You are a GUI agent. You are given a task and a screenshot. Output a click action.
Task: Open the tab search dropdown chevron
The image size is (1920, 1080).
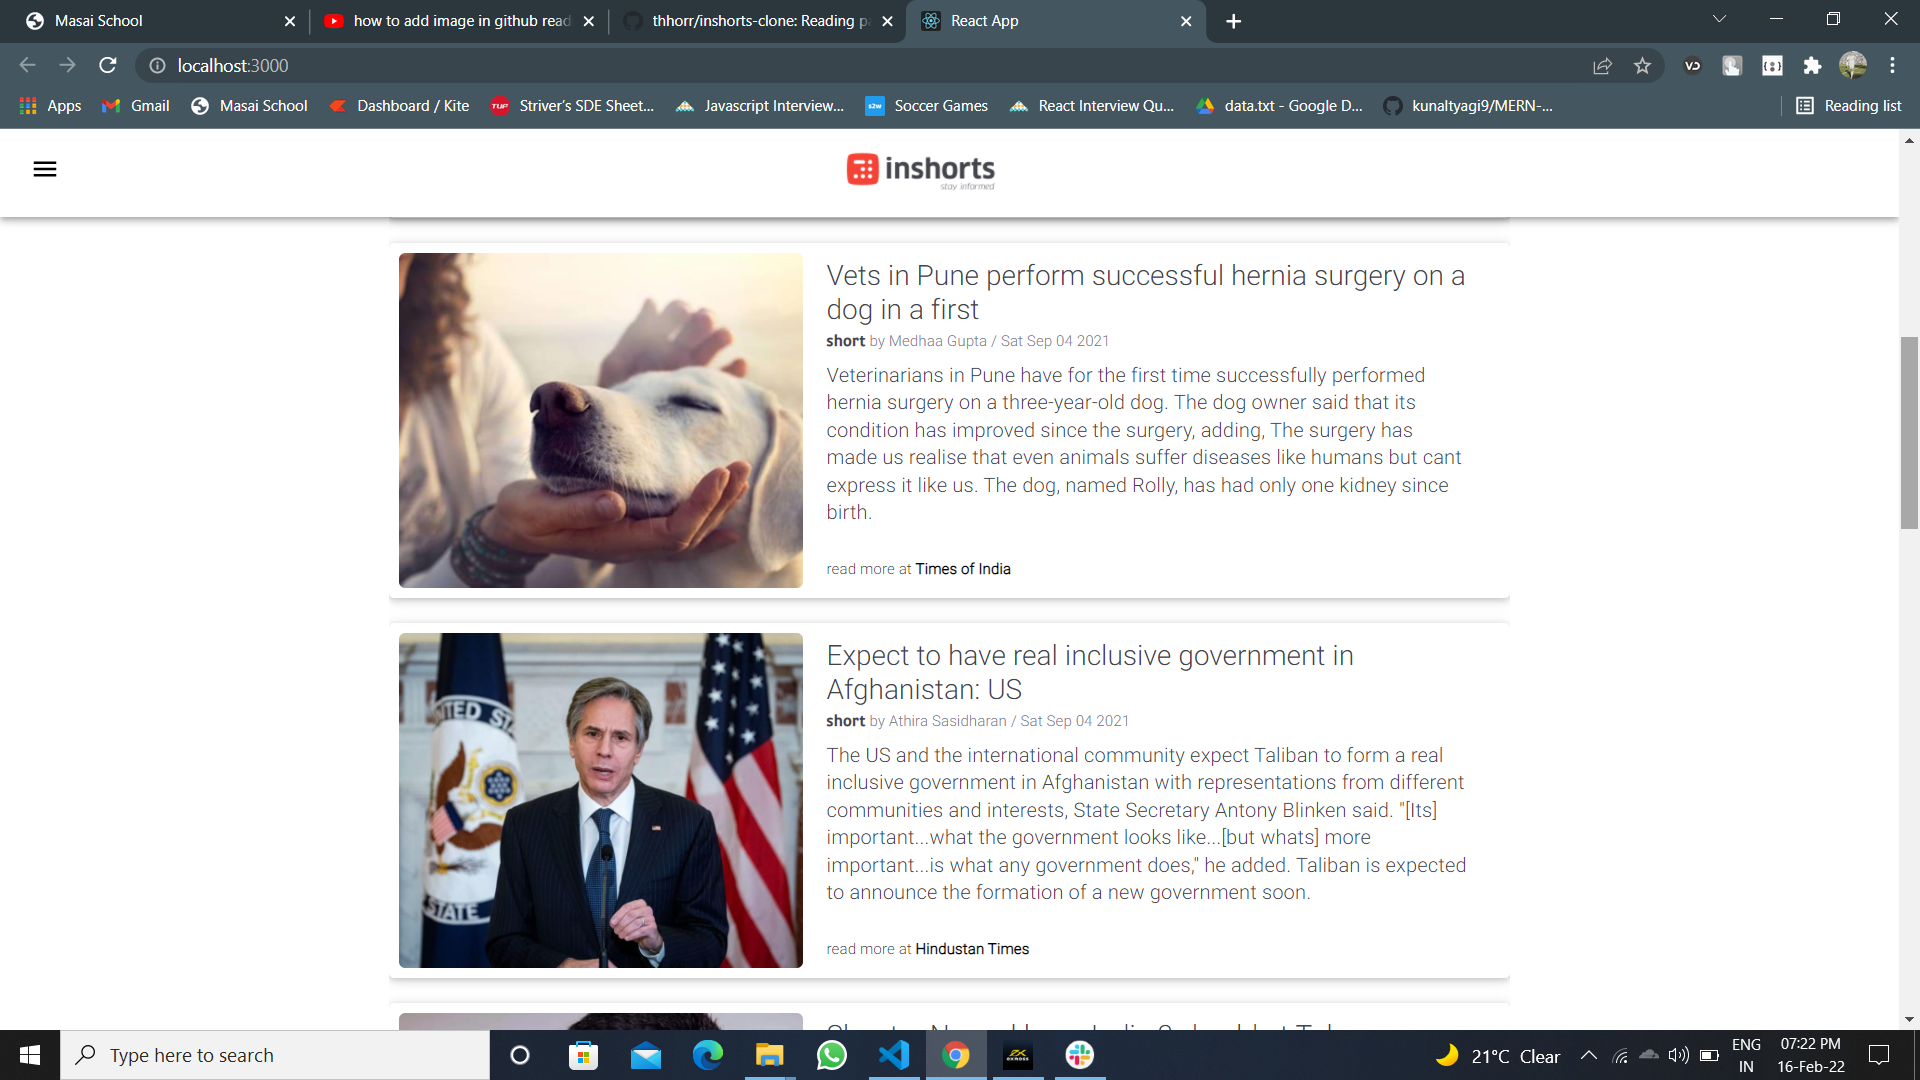(x=1718, y=18)
